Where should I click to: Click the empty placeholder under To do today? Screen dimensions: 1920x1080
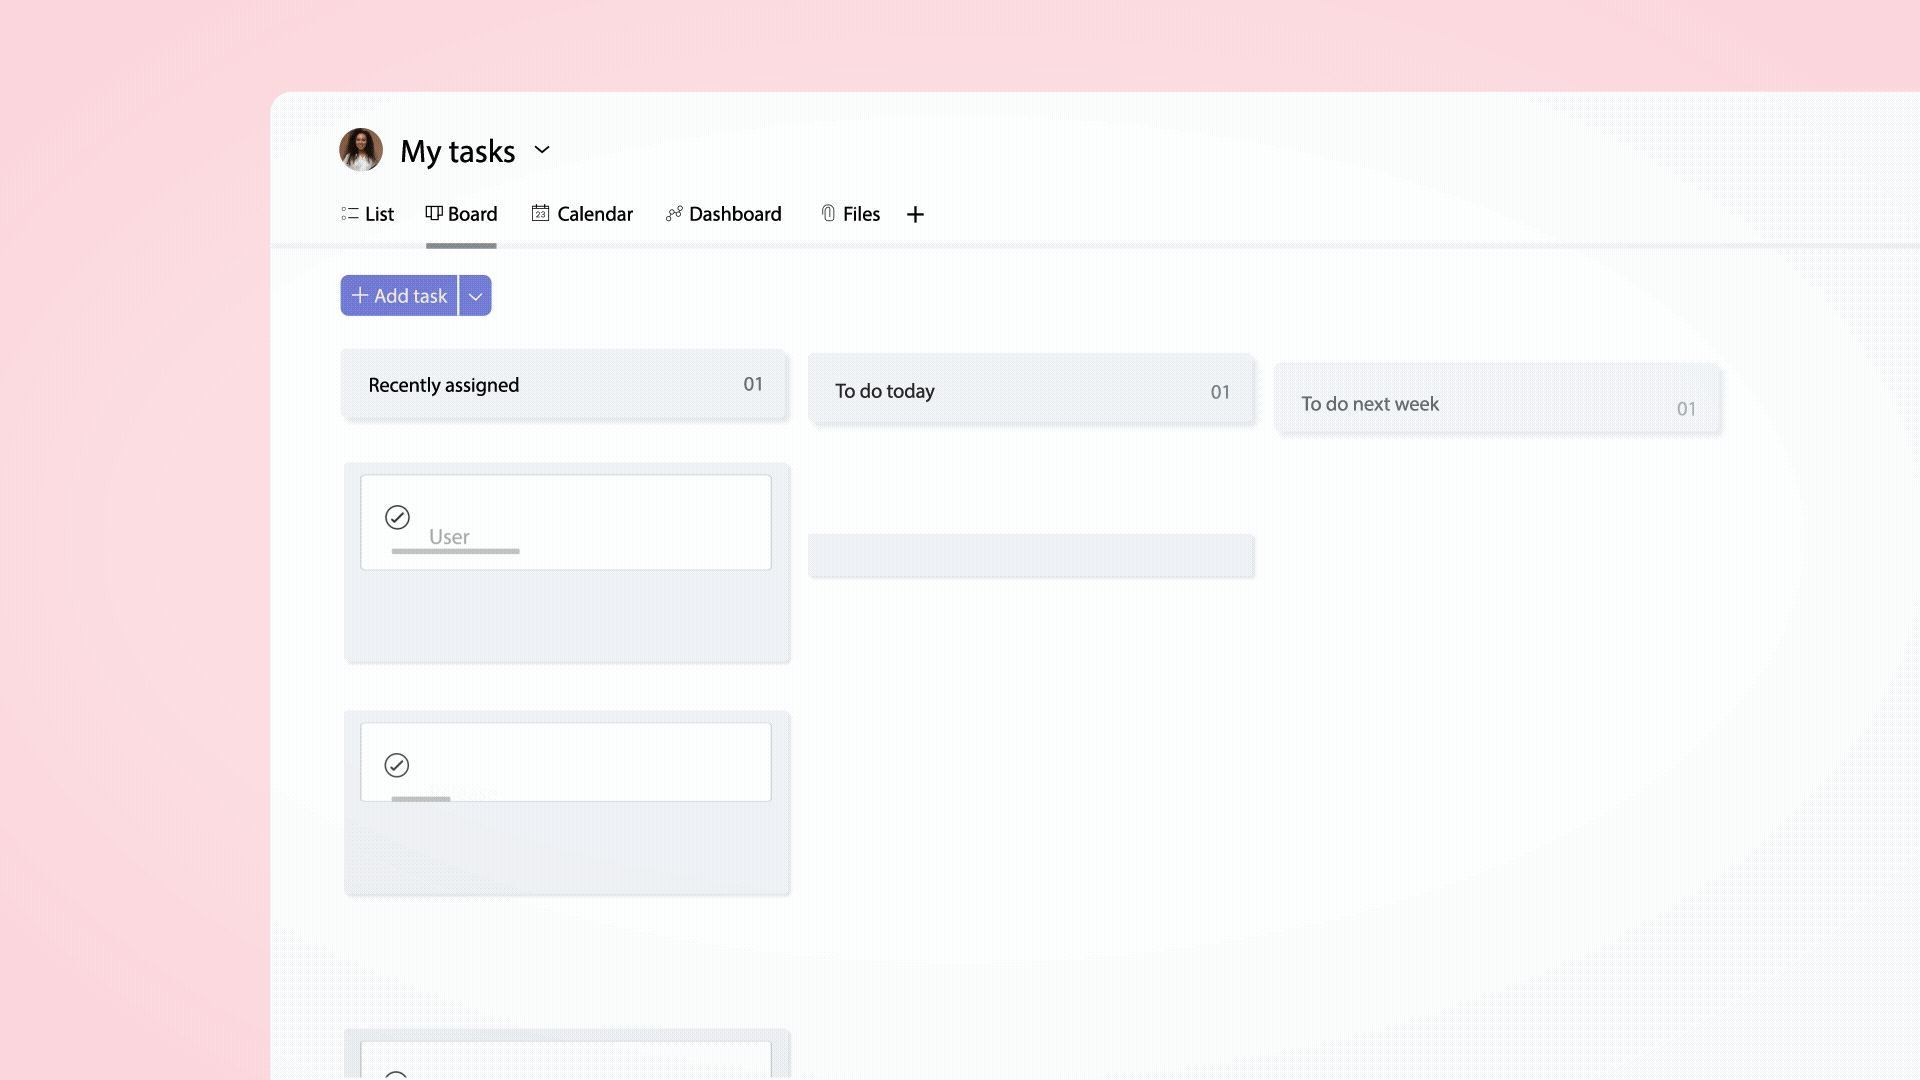coord(1030,555)
